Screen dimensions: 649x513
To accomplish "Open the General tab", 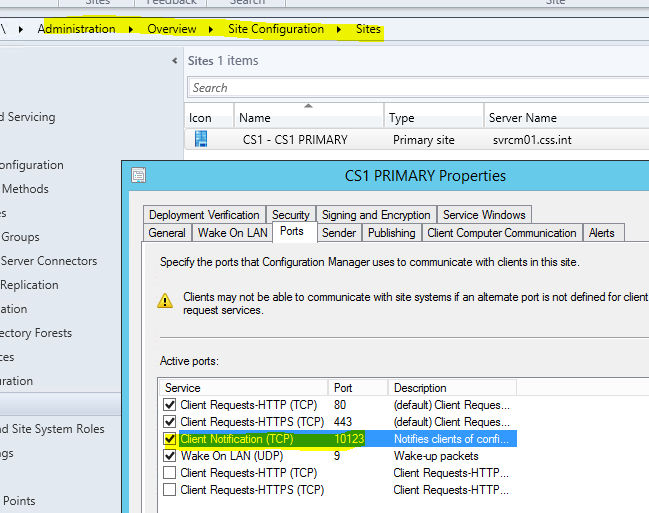I will [167, 233].
